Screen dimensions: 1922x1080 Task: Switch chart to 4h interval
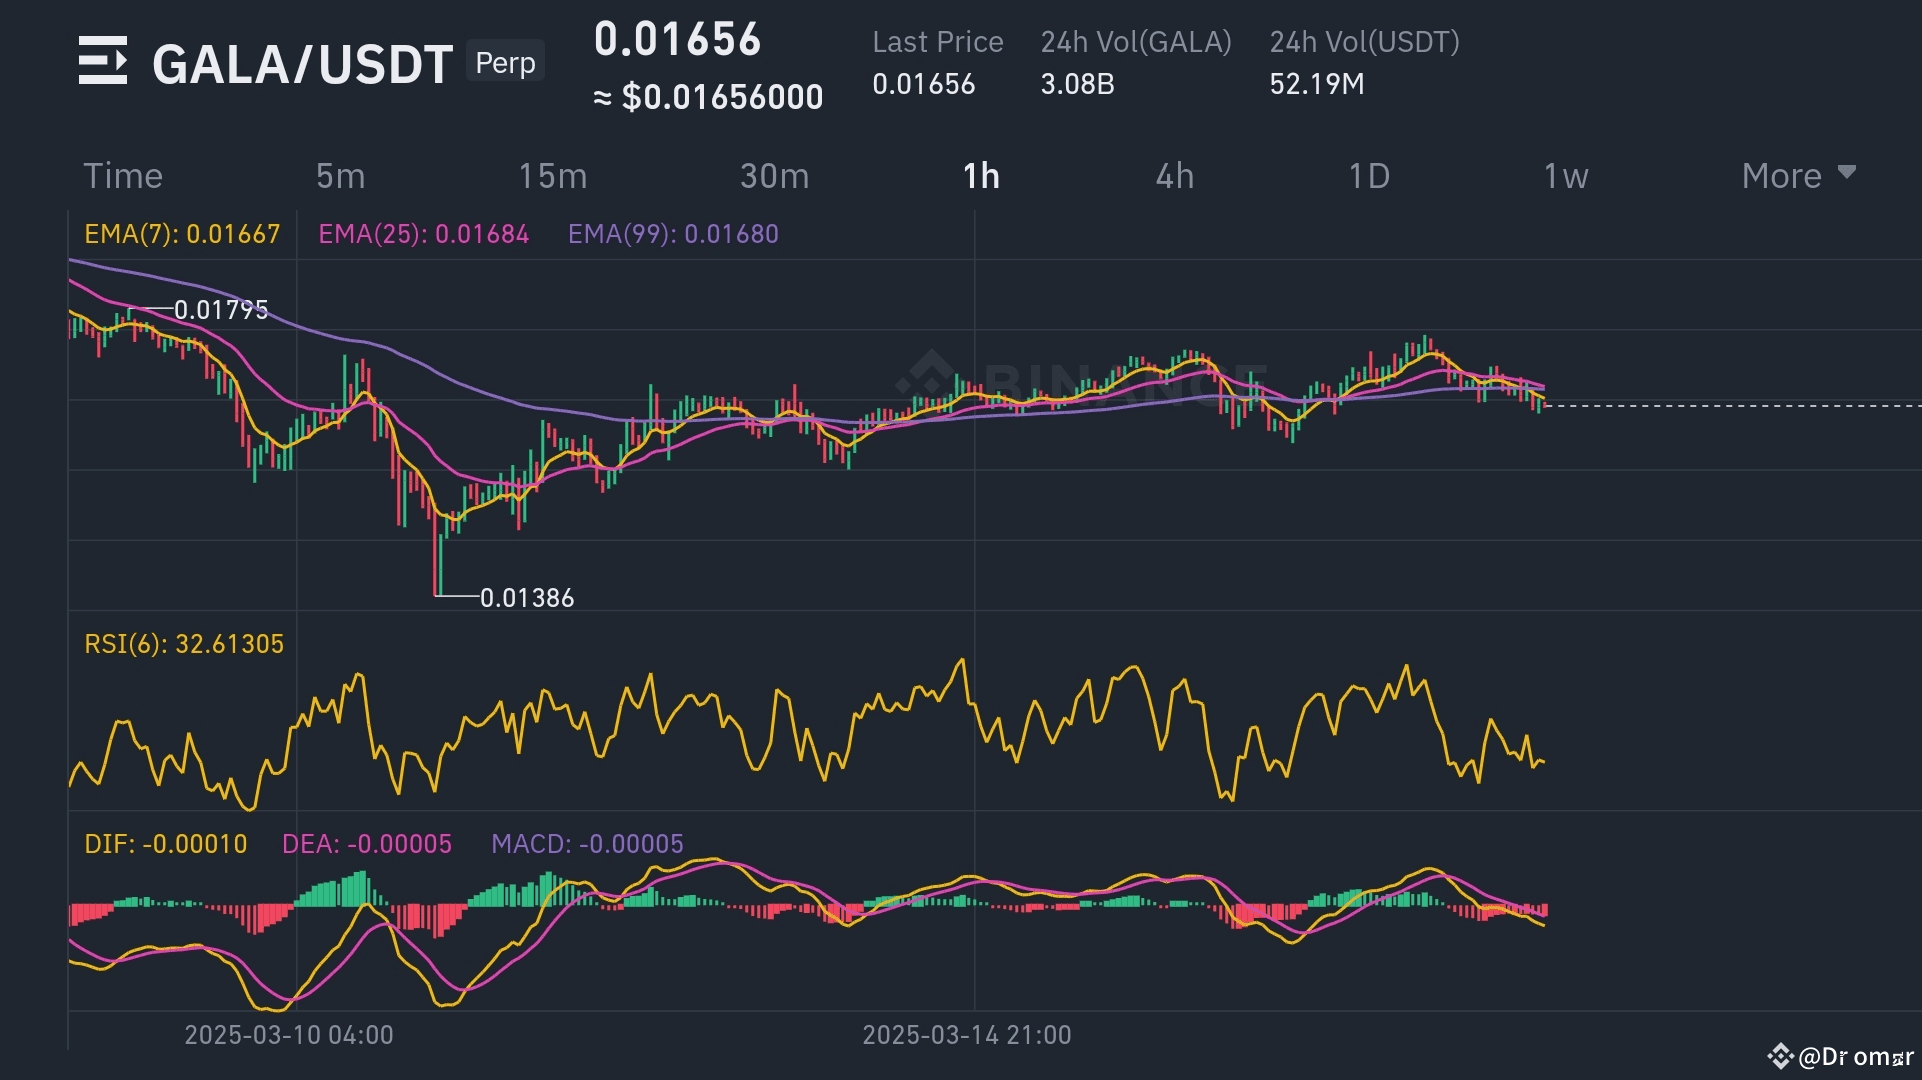tap(1174, 176)
